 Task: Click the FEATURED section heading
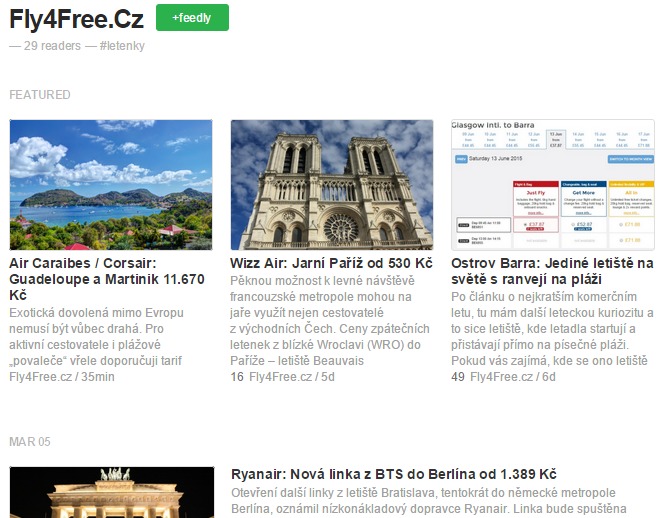pos(40,95)
